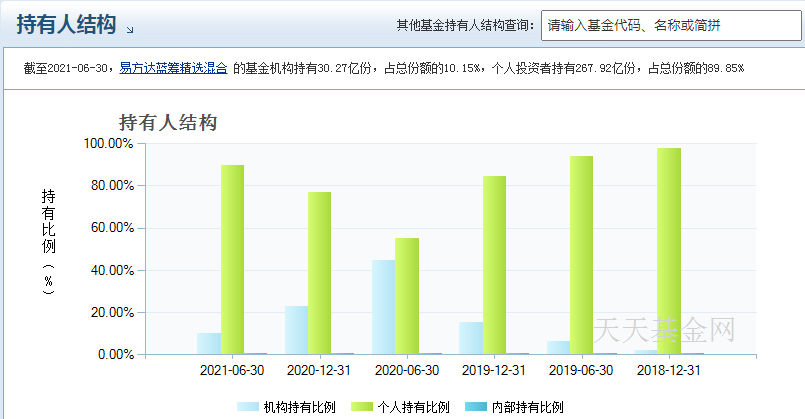Click the 持有人结构 chart title text
Image resolution: width=805 pixels, height=419 pixels.
(168, 123)
